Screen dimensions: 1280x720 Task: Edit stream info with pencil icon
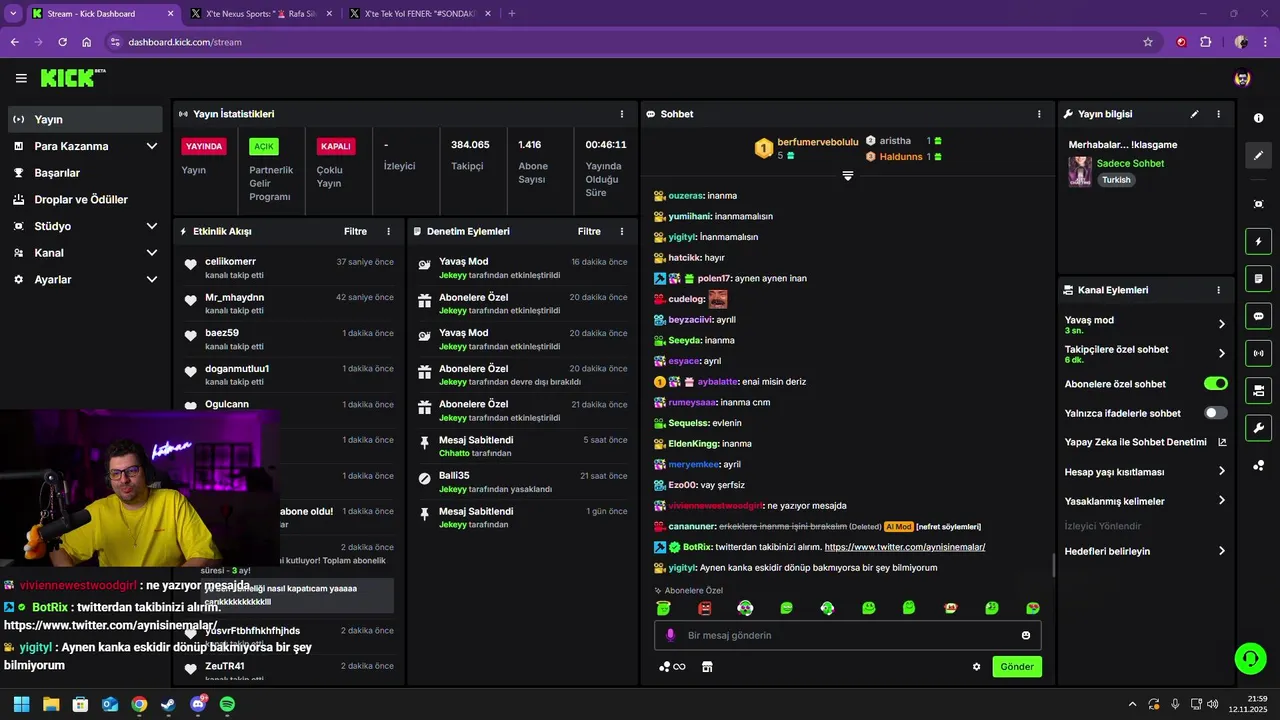tap(1194, 114)
